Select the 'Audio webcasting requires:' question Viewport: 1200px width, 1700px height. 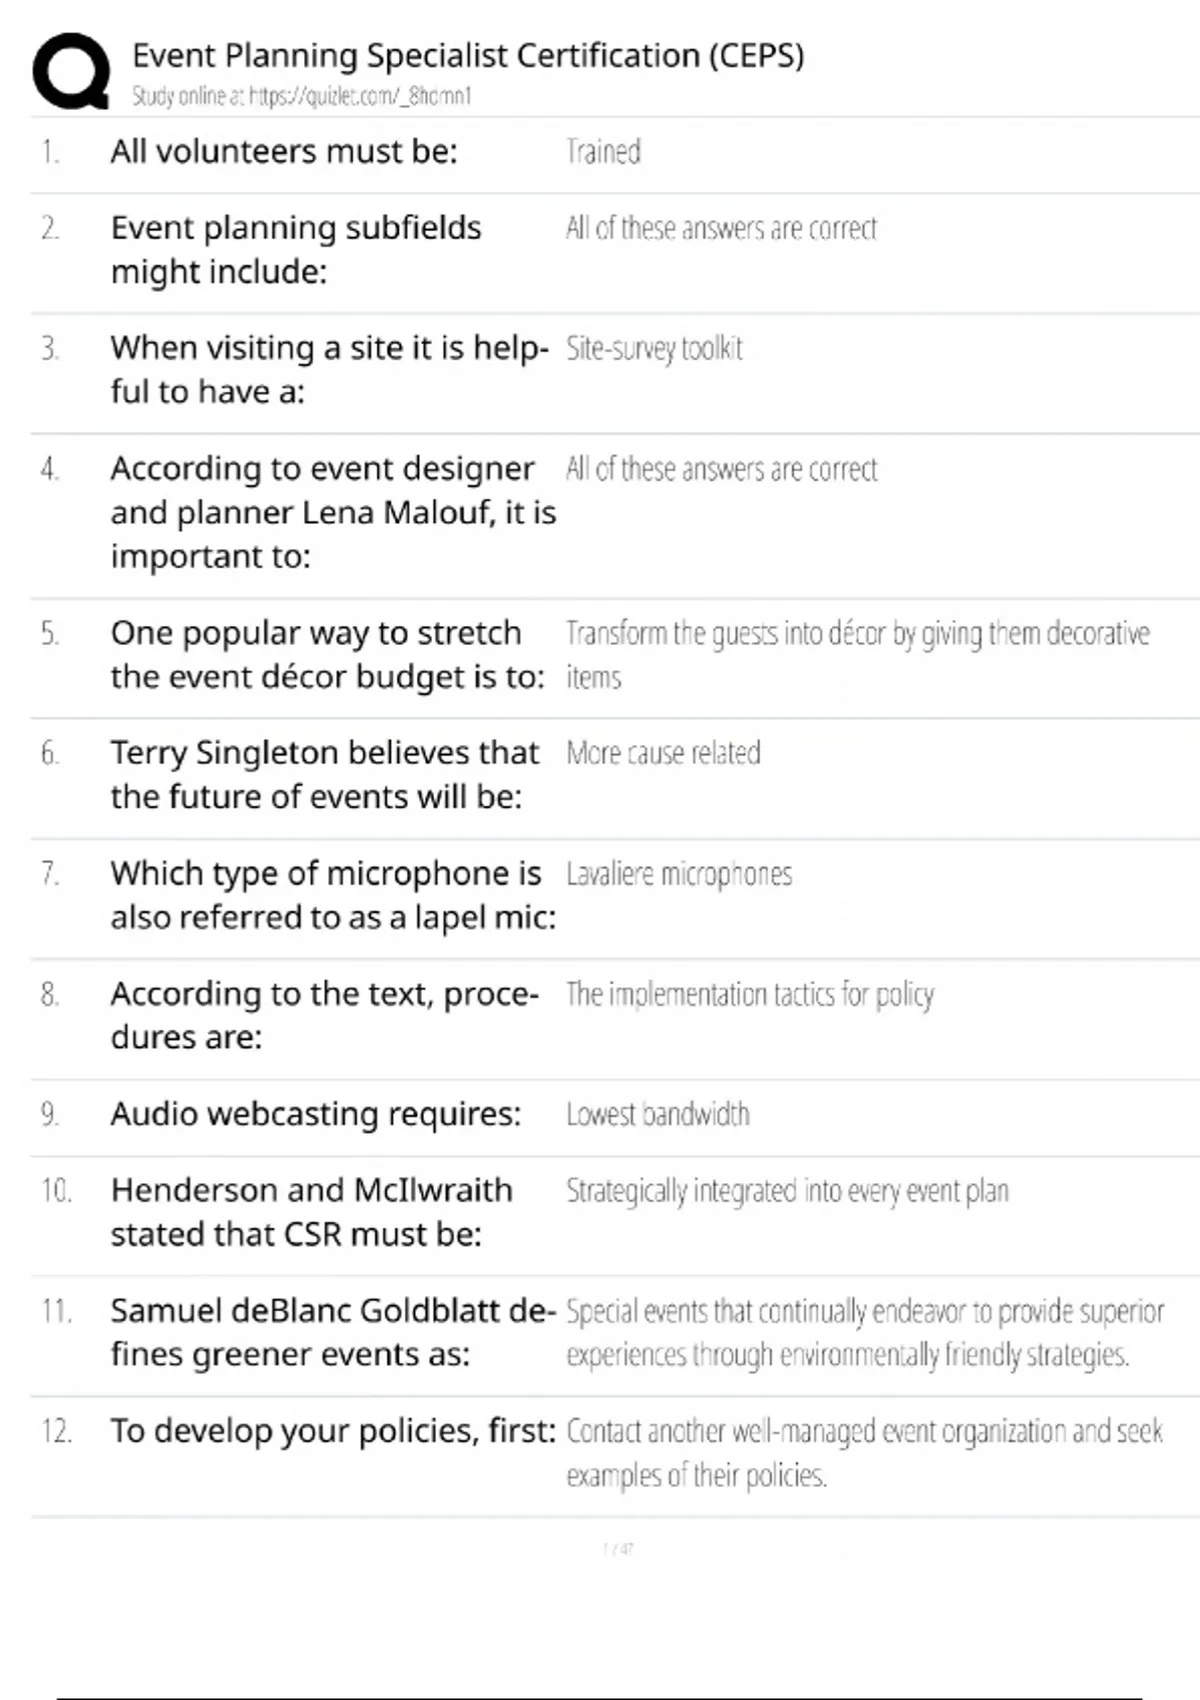click(x=316, y=1114)
